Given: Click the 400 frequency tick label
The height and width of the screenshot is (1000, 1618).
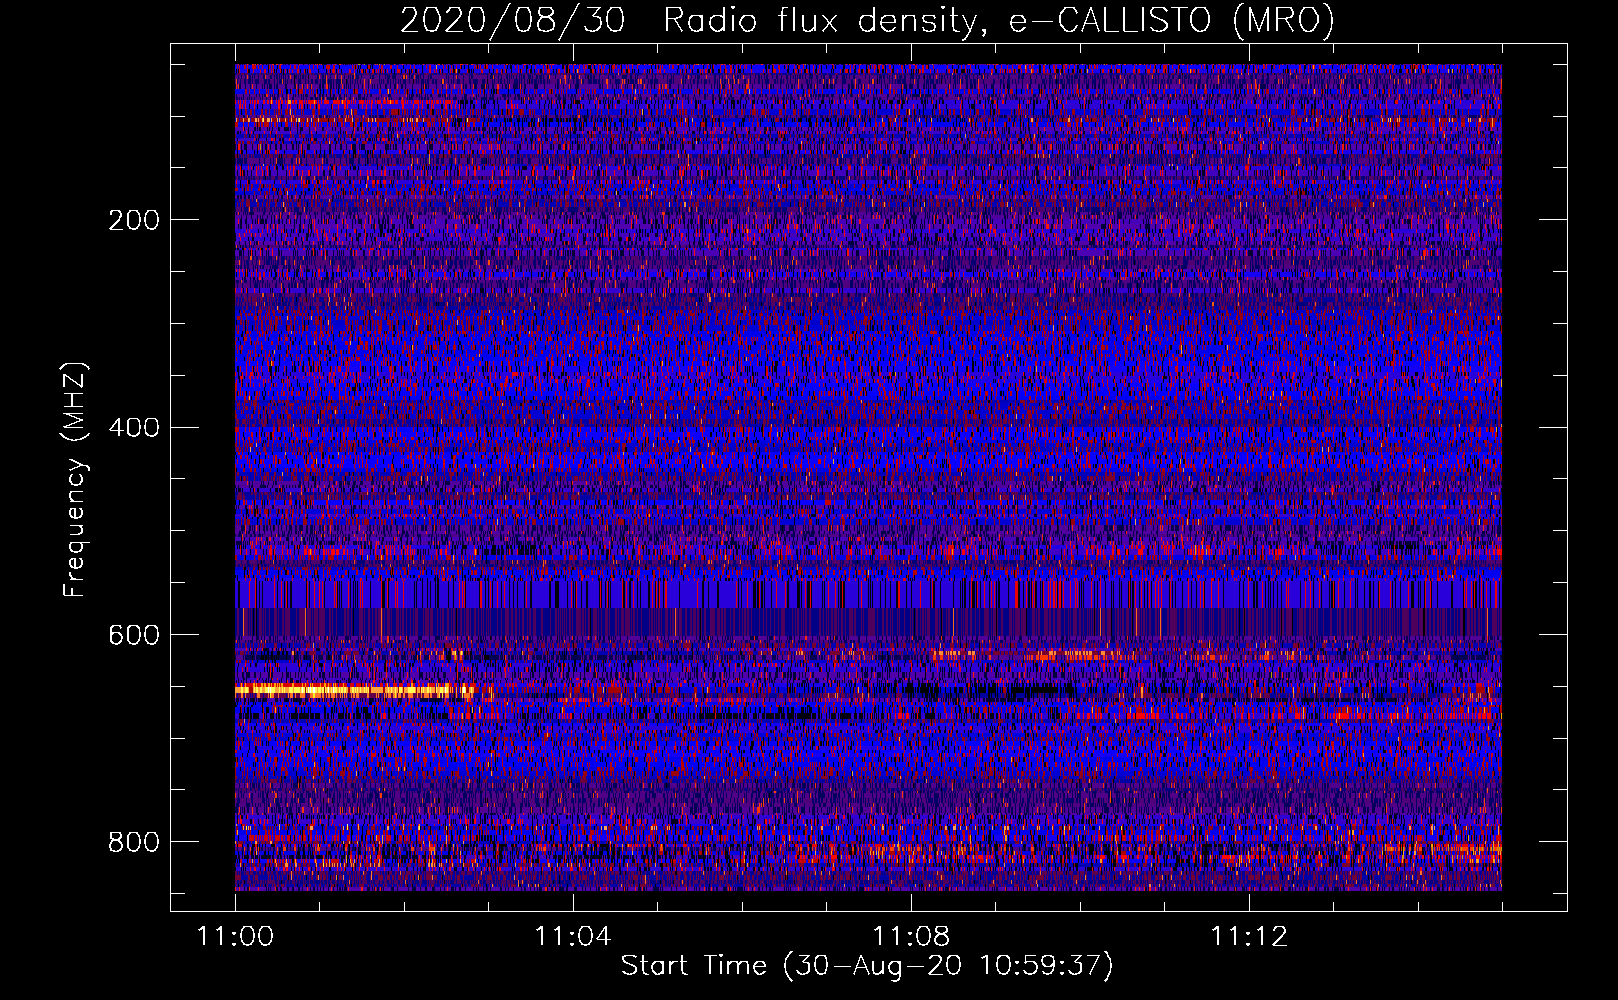Looking at the screenshot, I should pyautogui.click(x=134, y=428).
